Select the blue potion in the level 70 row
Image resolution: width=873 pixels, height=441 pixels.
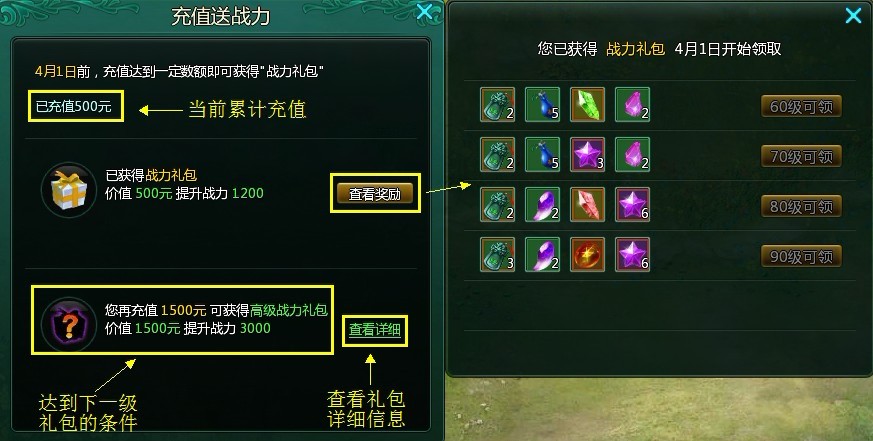[542, 154]
